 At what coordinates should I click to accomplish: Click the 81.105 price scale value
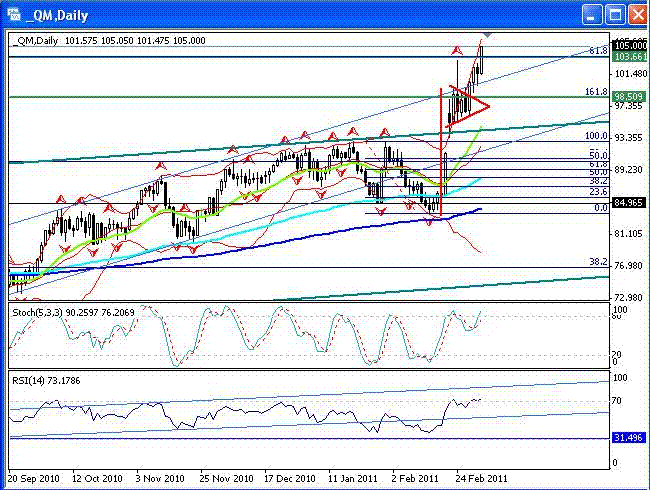[628, 234]
